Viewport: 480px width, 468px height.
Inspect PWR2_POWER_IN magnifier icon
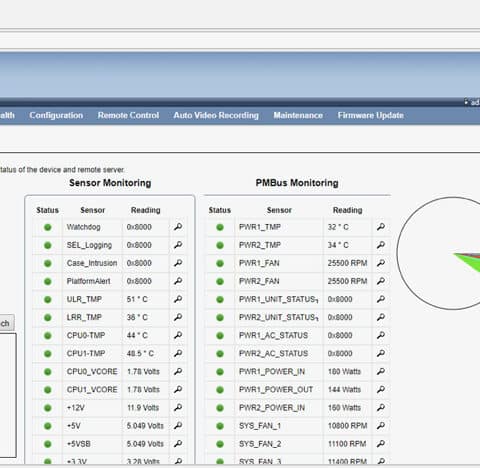(x=381, y=407)
